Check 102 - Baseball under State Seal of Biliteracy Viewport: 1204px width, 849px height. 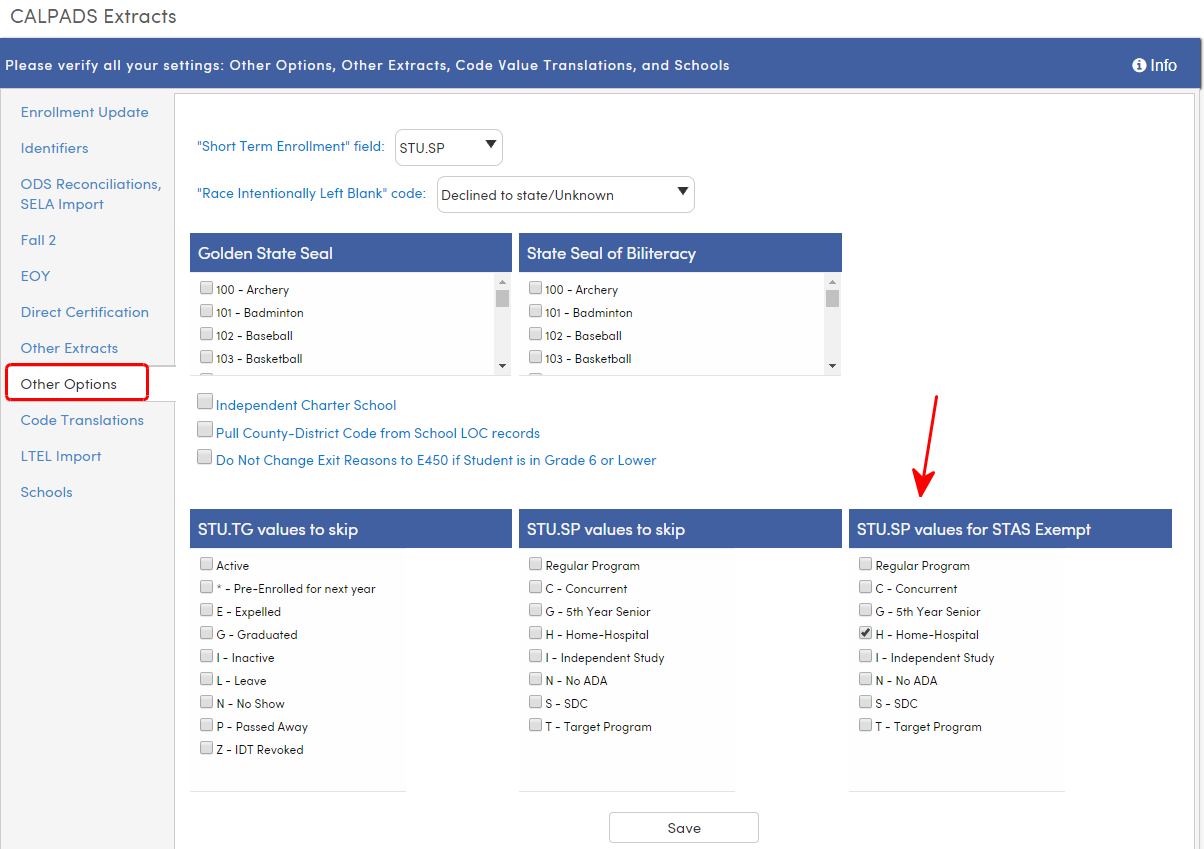pos(534,335)
